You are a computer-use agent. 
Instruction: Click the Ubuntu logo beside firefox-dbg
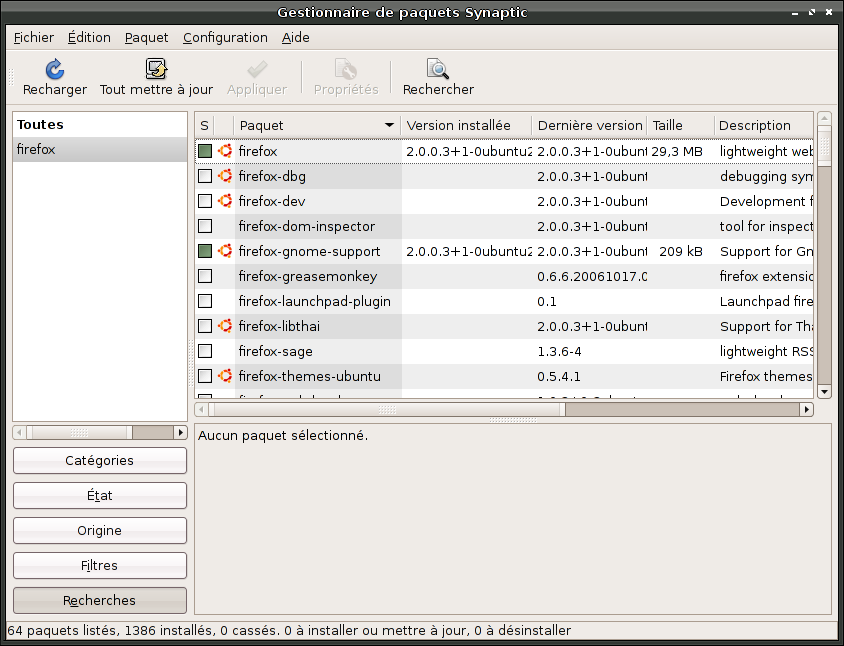tap(225, 176)
